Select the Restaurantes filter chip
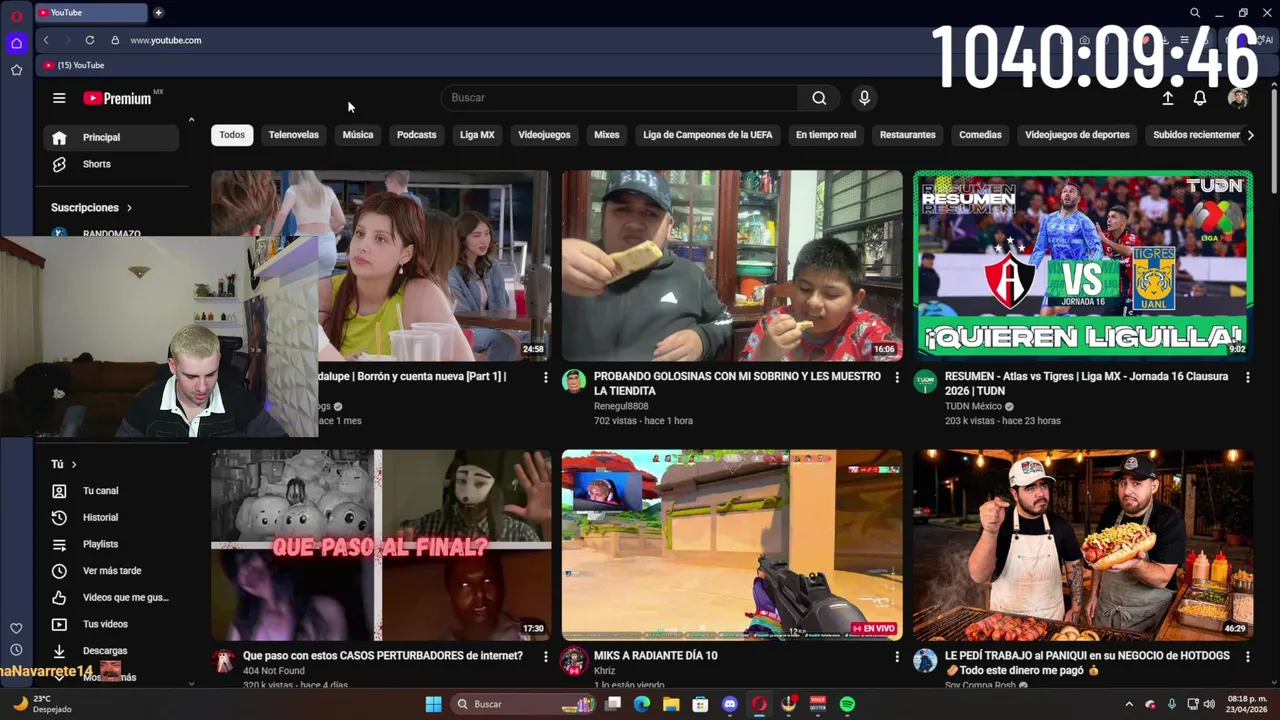 pyautogui.click(x=908, y=135)
